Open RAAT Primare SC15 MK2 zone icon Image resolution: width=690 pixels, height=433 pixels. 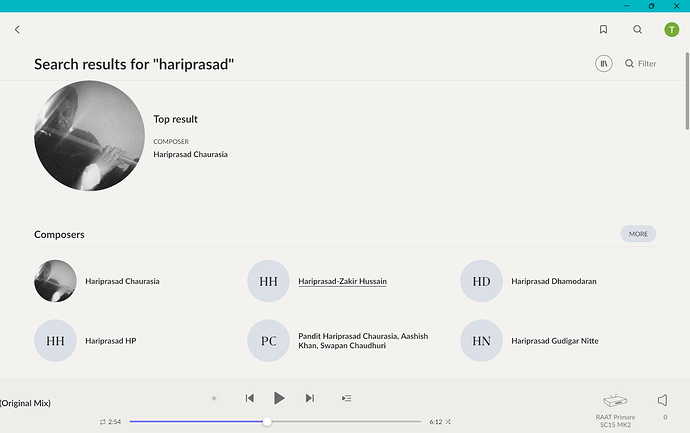615,400
